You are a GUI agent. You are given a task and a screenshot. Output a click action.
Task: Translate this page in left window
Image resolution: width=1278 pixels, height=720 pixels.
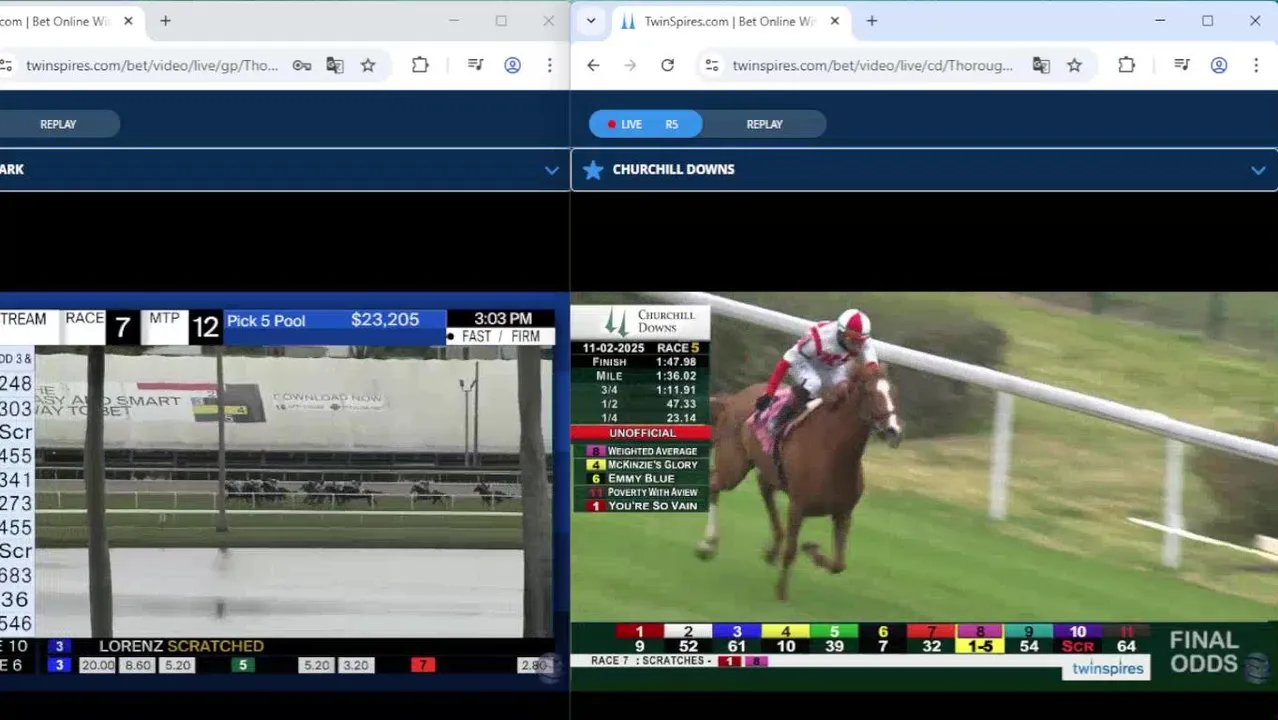335,65
